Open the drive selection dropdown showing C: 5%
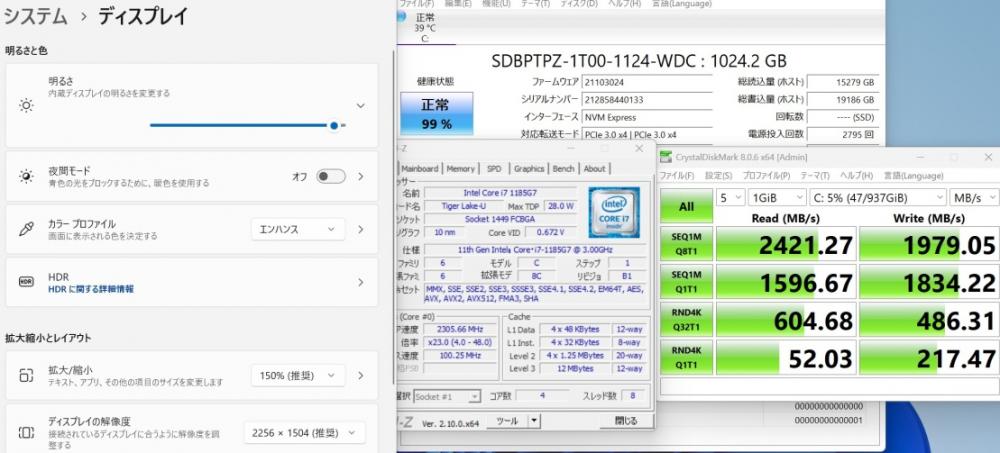Image resolution: width=1000 pixels, height=453 pixels. point(878,198)
